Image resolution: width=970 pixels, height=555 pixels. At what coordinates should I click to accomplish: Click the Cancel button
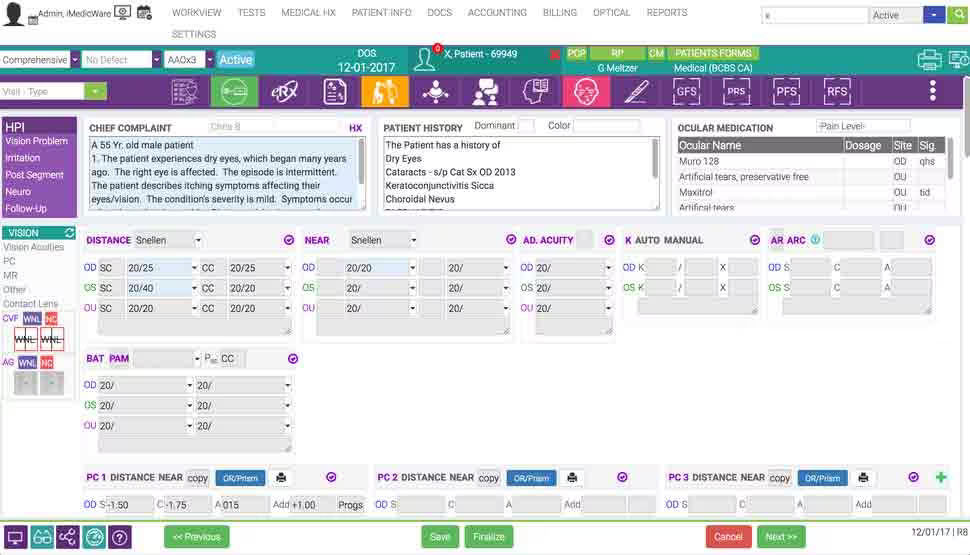point(728,536)
